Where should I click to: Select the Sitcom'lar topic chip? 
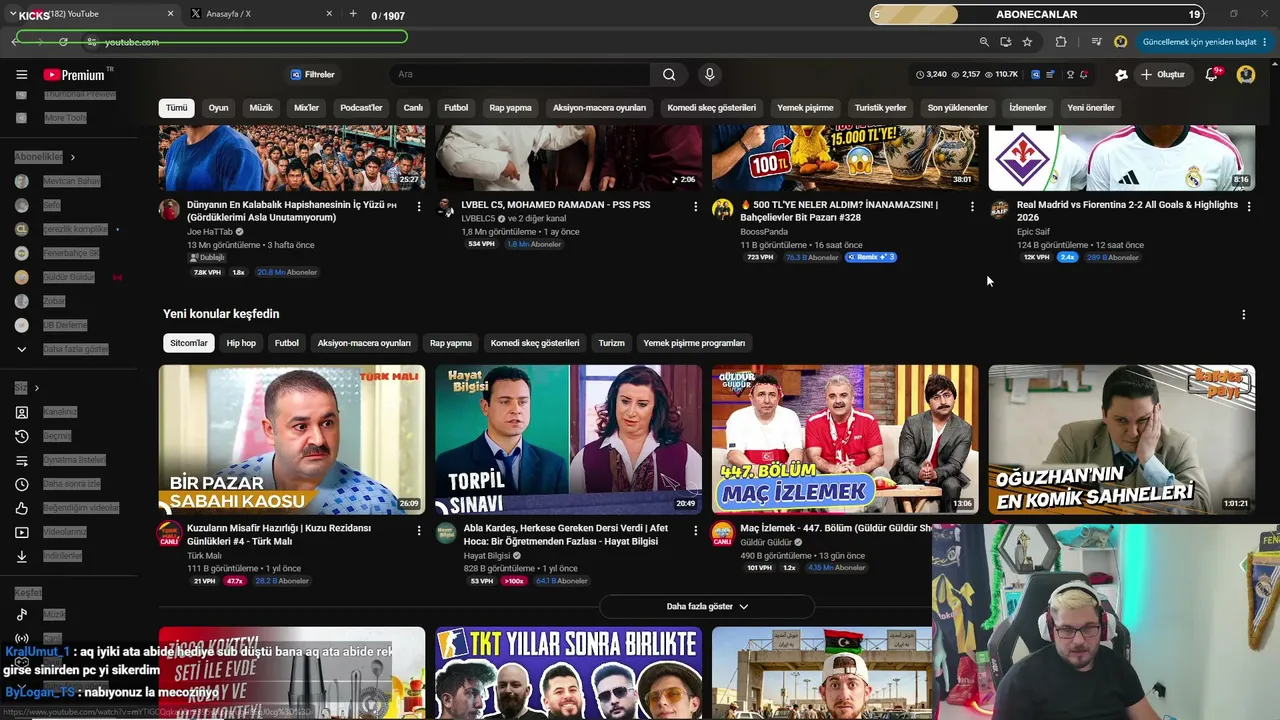coord(189,343)
